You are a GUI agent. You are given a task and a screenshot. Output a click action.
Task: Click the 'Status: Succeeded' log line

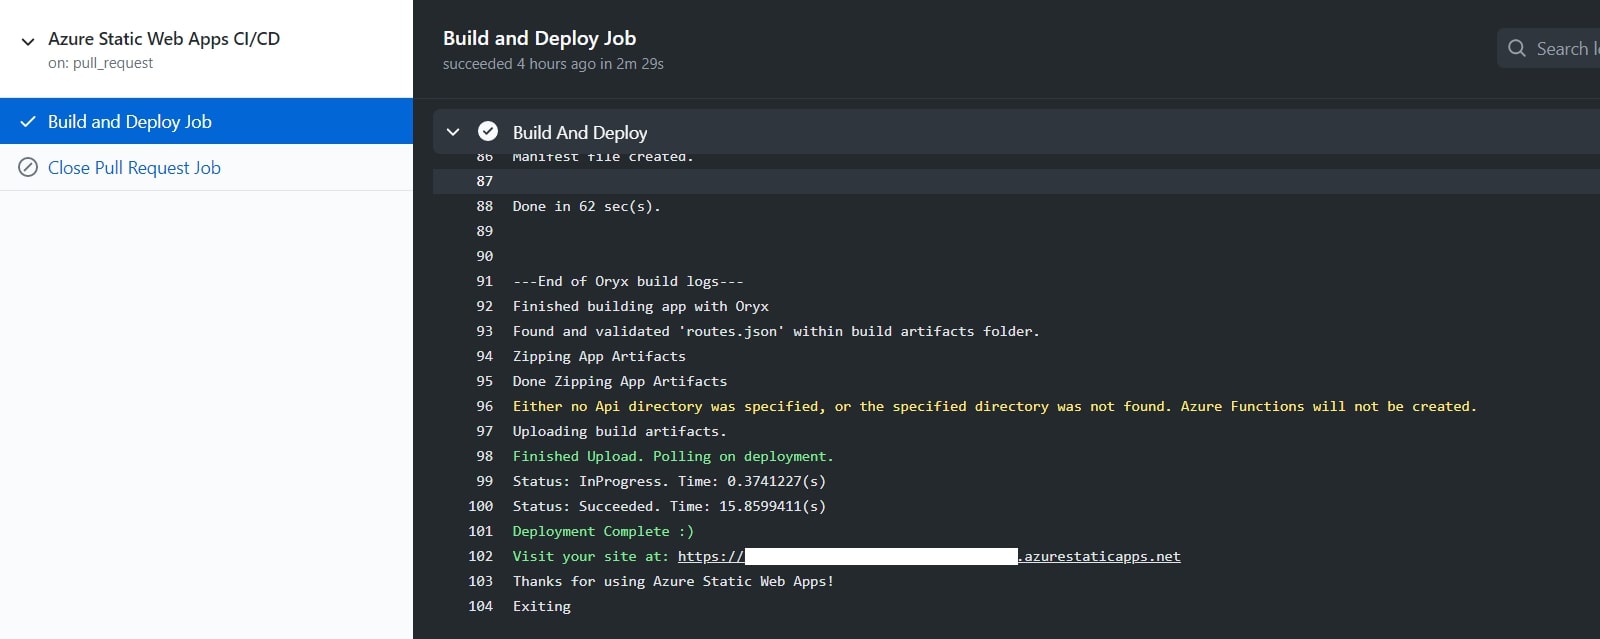(x=669, y=506)
